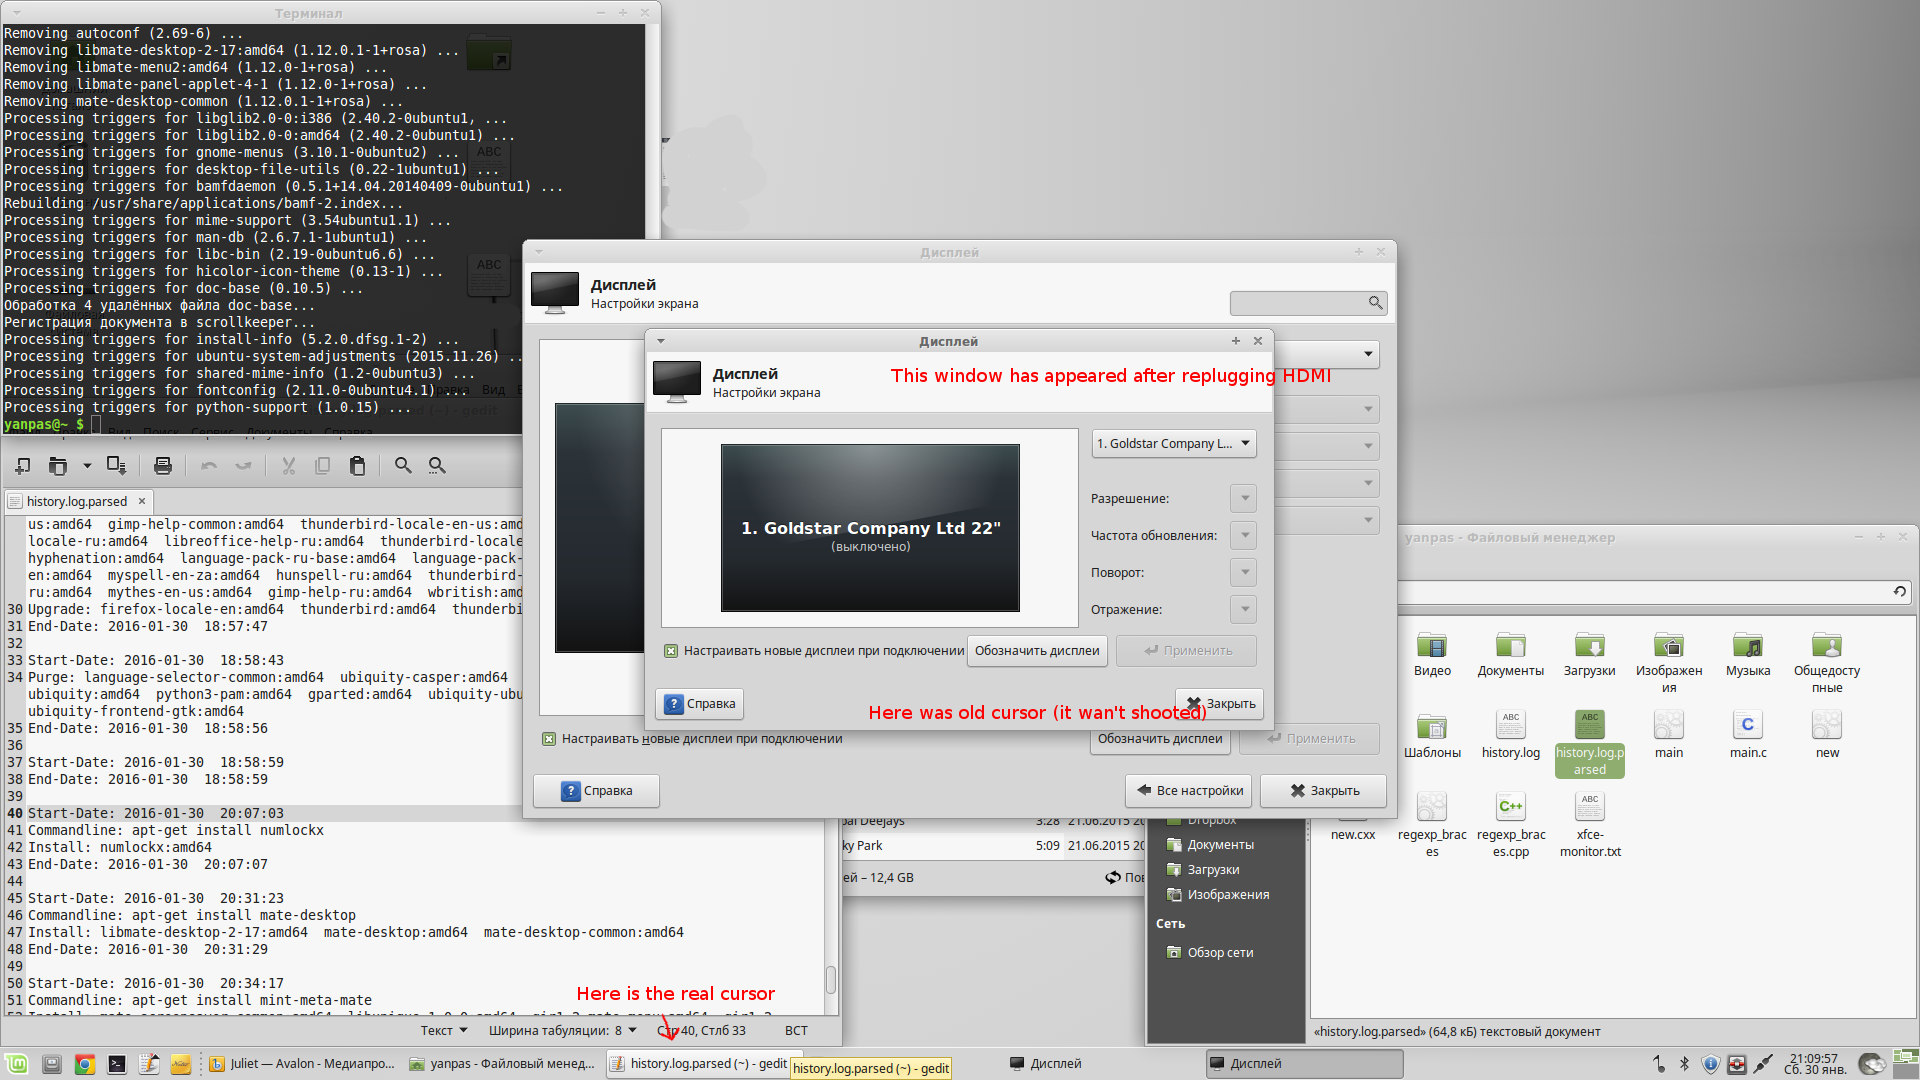The image size is (1920, 1080).
Task: Click the paste icon in gedit toolbar
Action: point(357,466)
